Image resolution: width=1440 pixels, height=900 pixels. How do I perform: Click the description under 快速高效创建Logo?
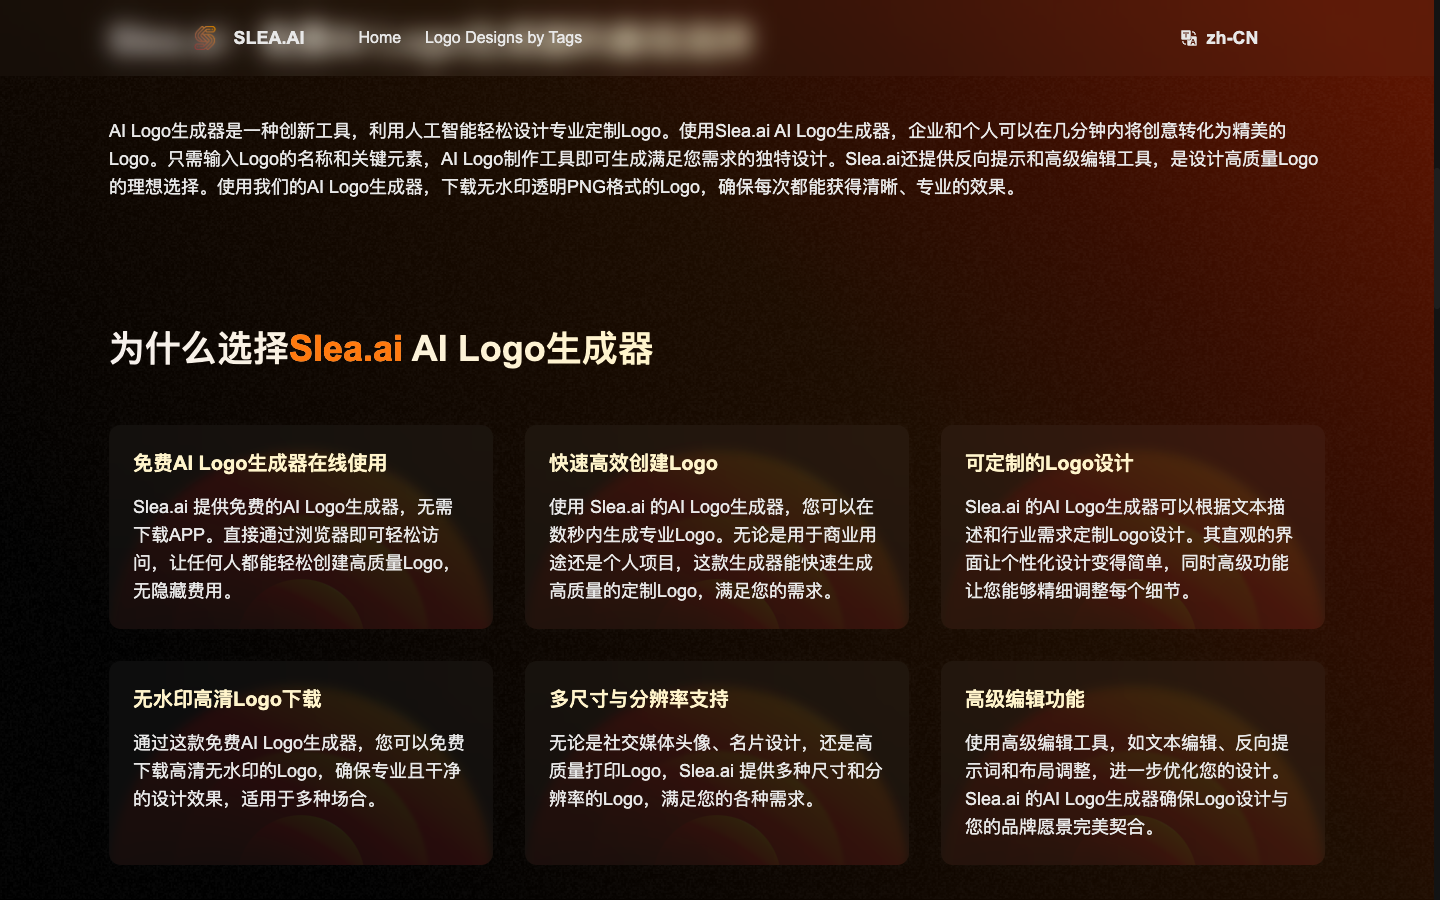(713, 549)
